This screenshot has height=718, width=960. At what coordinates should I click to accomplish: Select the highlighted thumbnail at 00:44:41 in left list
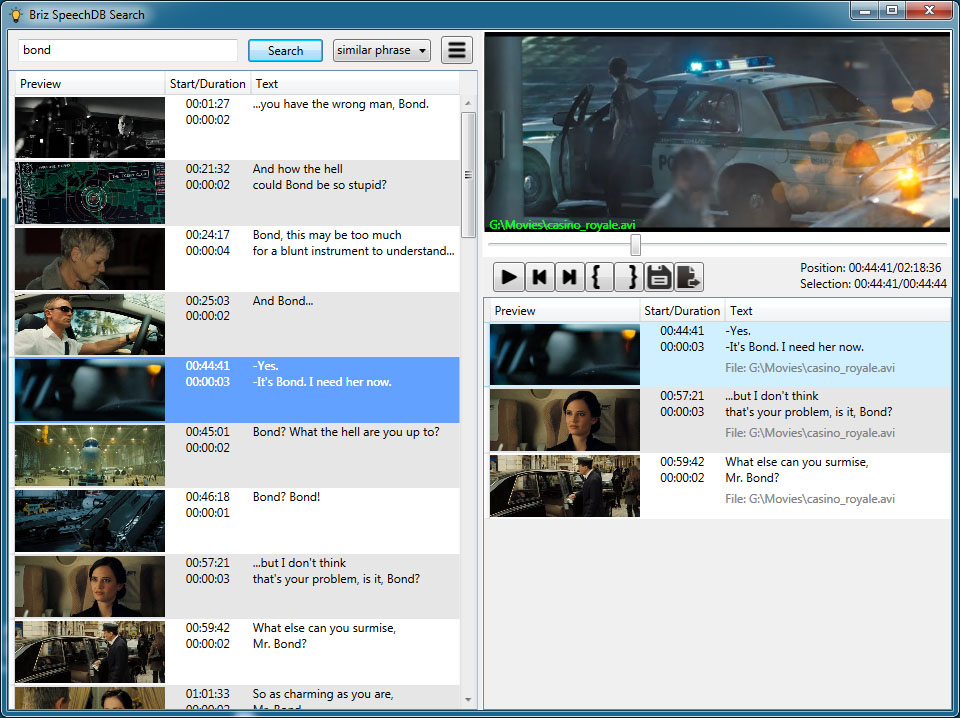point(90,390)
